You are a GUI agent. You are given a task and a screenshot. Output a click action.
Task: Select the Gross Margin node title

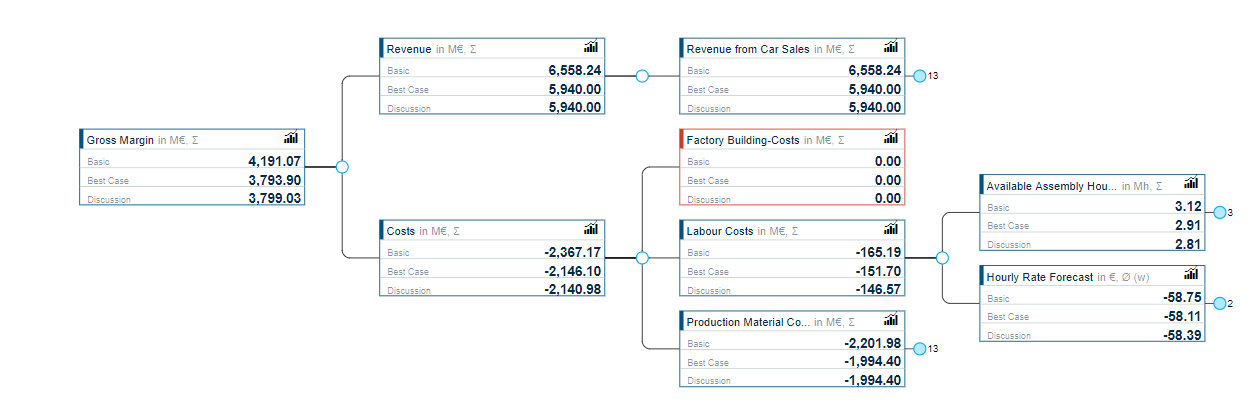coord(120,140)
